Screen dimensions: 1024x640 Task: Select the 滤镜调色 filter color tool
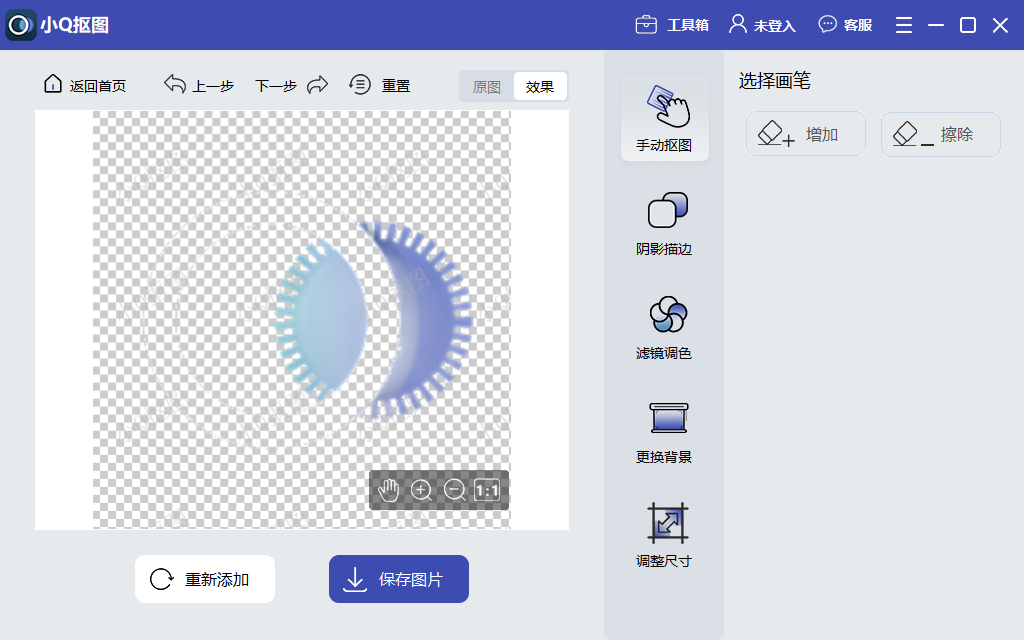pos(665,327)
